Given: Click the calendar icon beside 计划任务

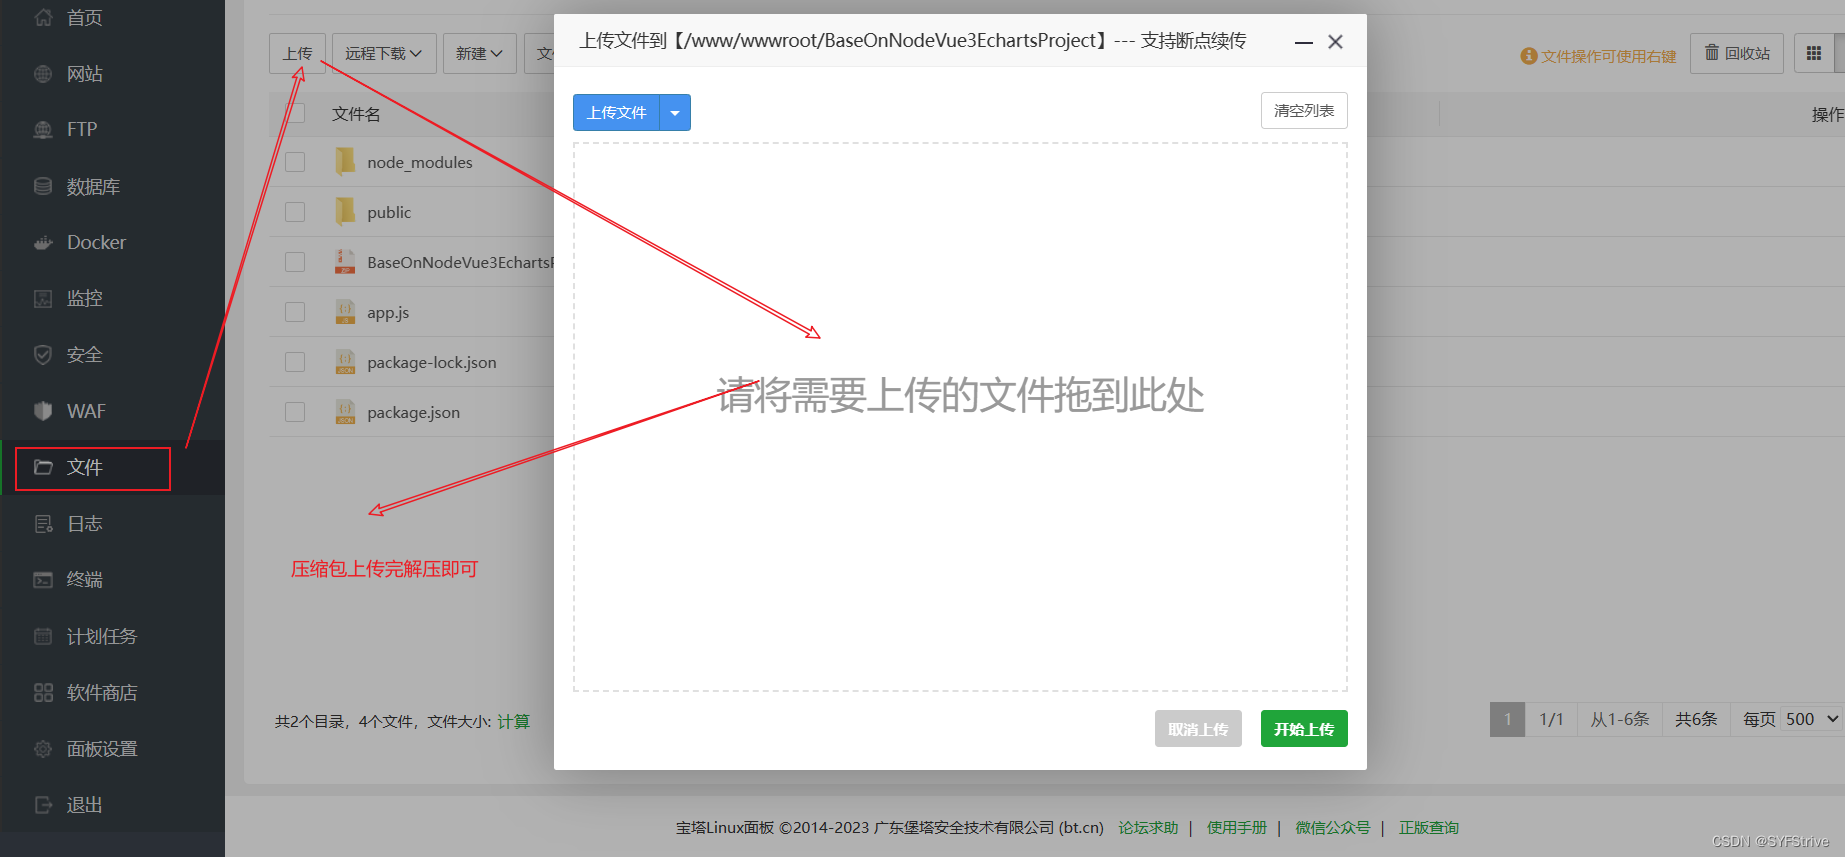Looking at the screenshot, I should tap(43, 636).
